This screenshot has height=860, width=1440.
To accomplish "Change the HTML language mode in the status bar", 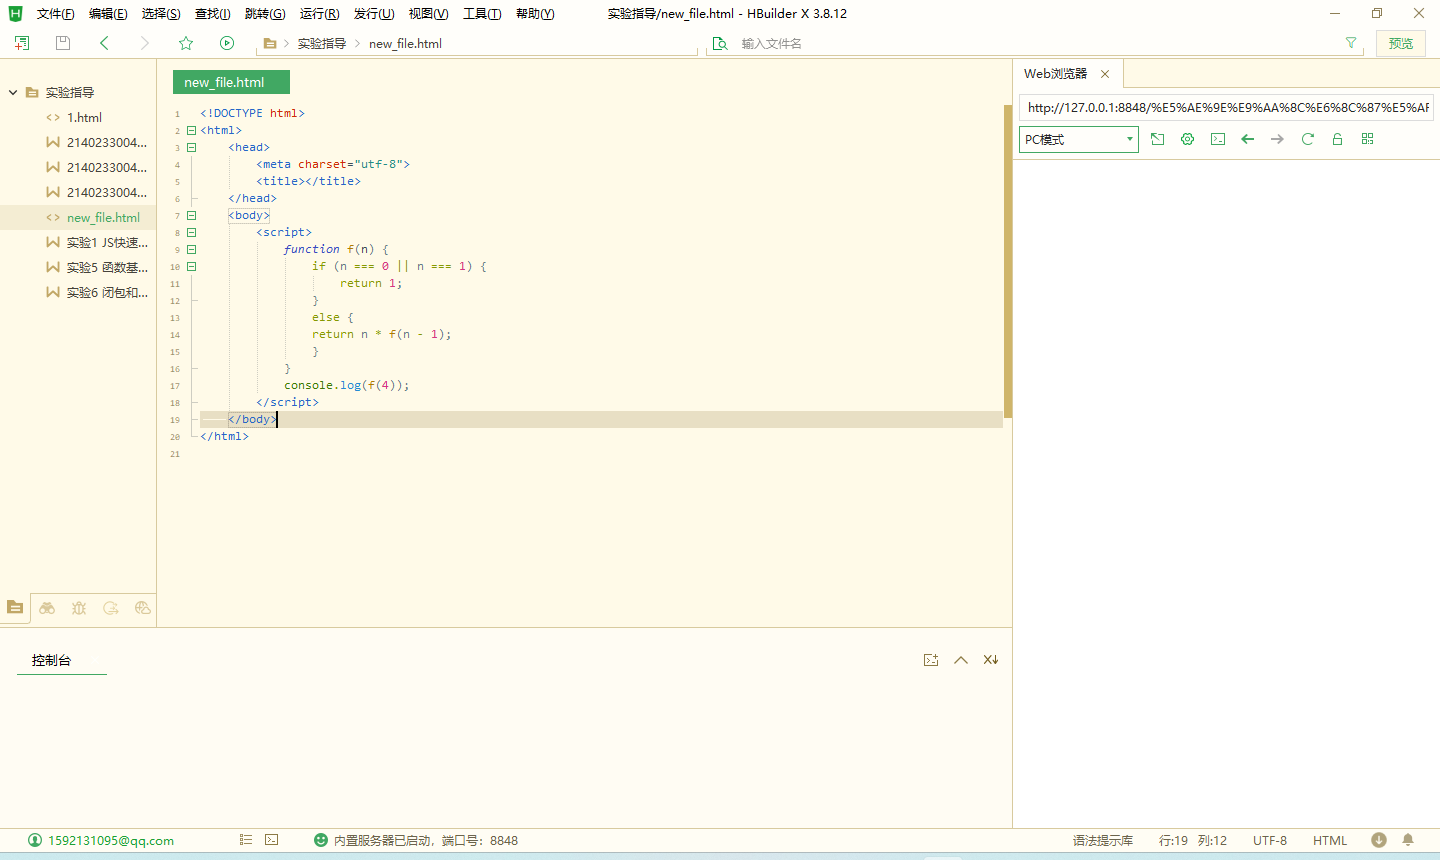I will [1330, 840].
